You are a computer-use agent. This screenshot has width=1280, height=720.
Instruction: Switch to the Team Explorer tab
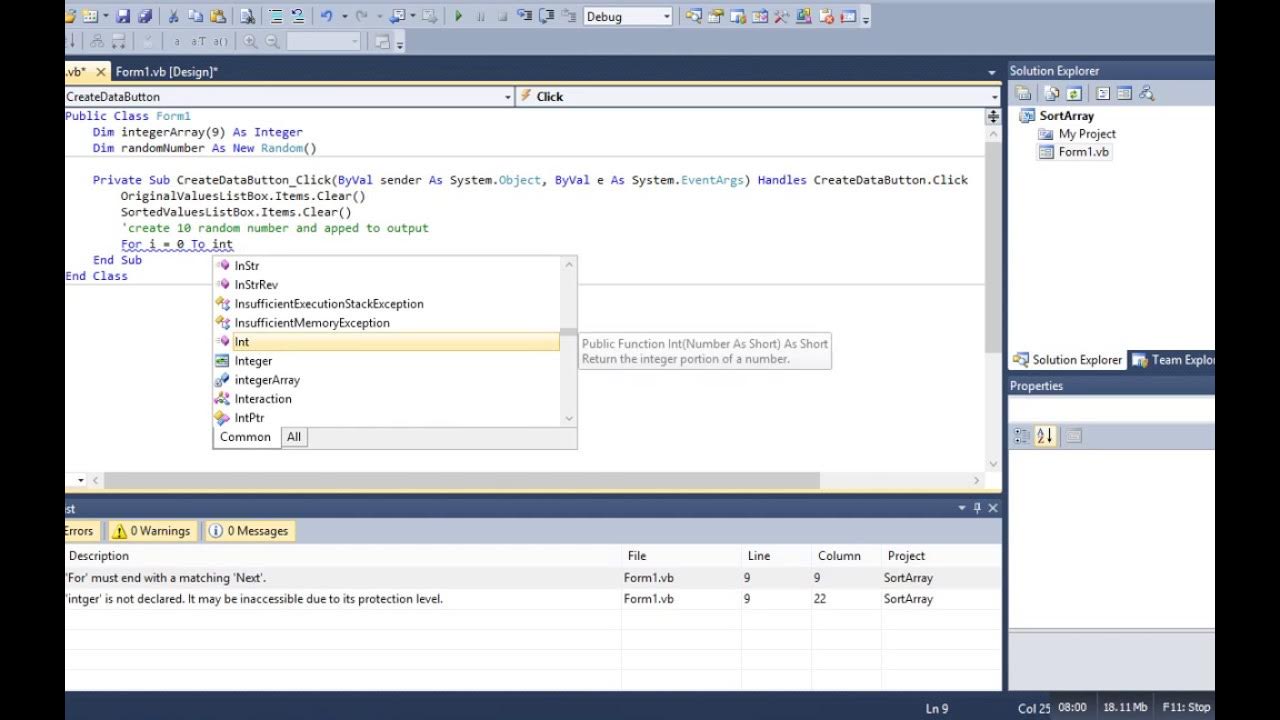1173,360
